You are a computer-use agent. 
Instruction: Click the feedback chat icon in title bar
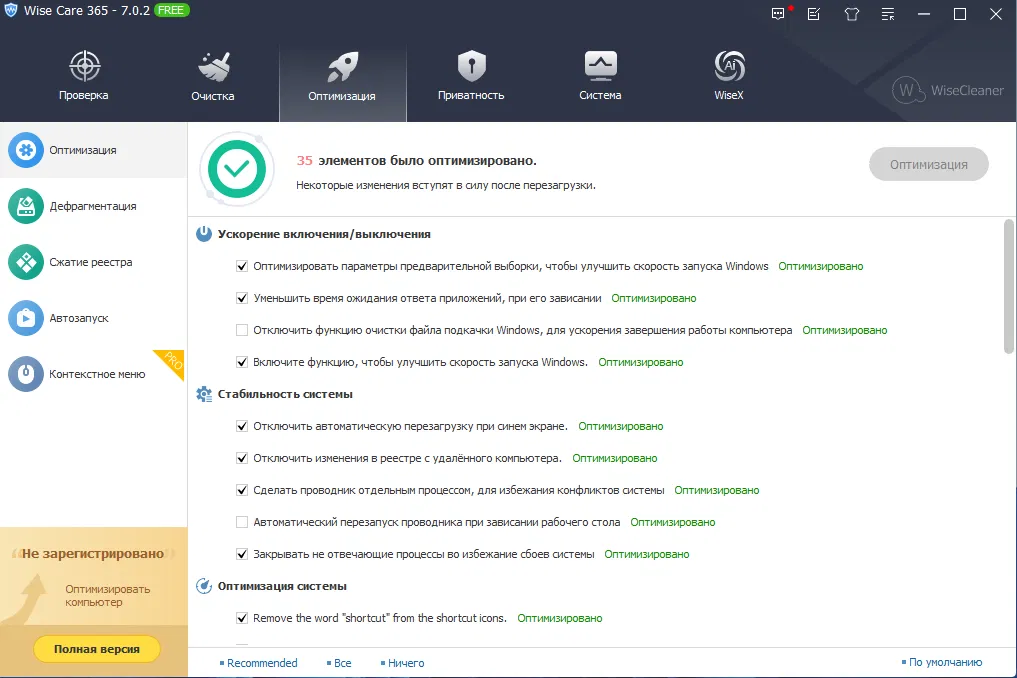pos(778,14)
